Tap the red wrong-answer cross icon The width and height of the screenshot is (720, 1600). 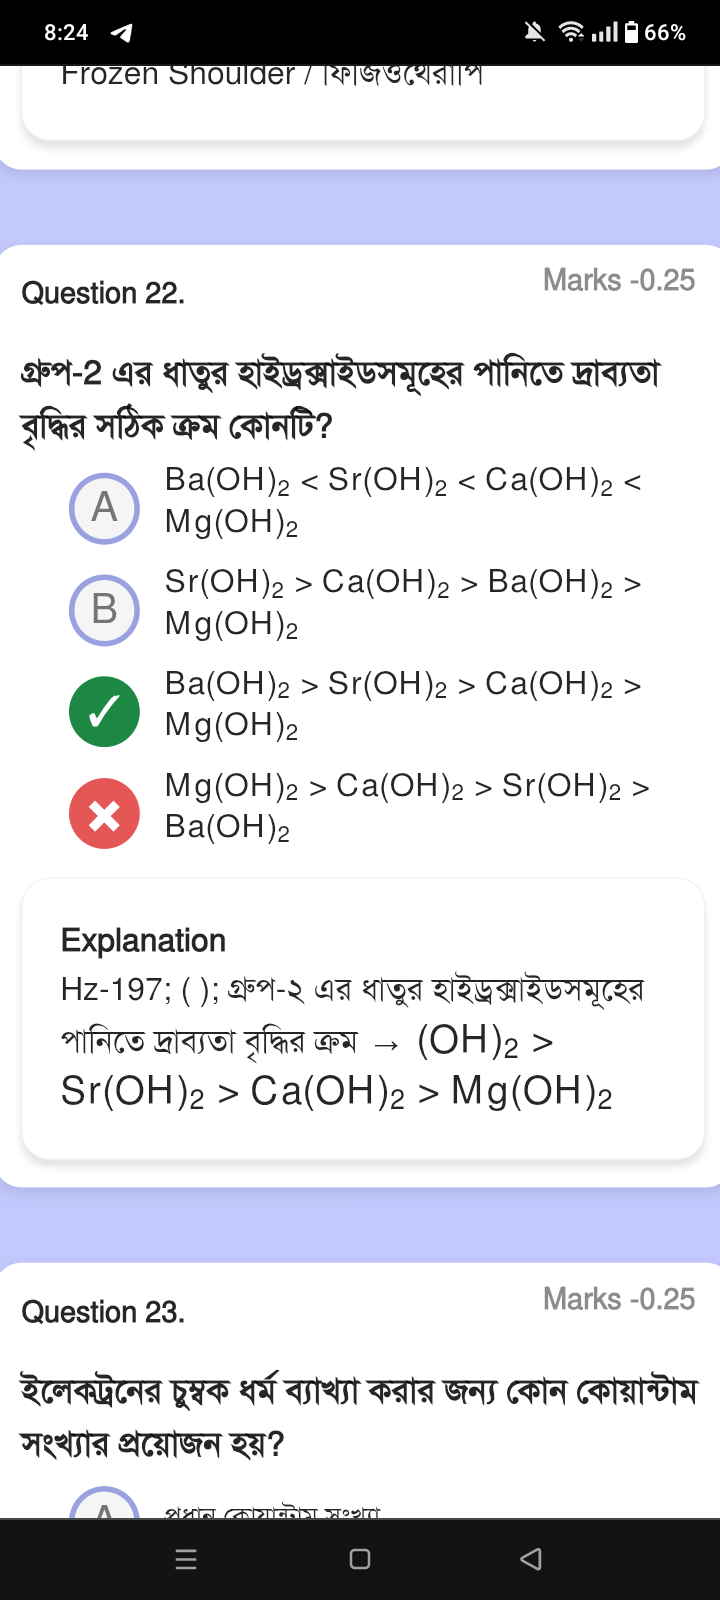[104, 814]
